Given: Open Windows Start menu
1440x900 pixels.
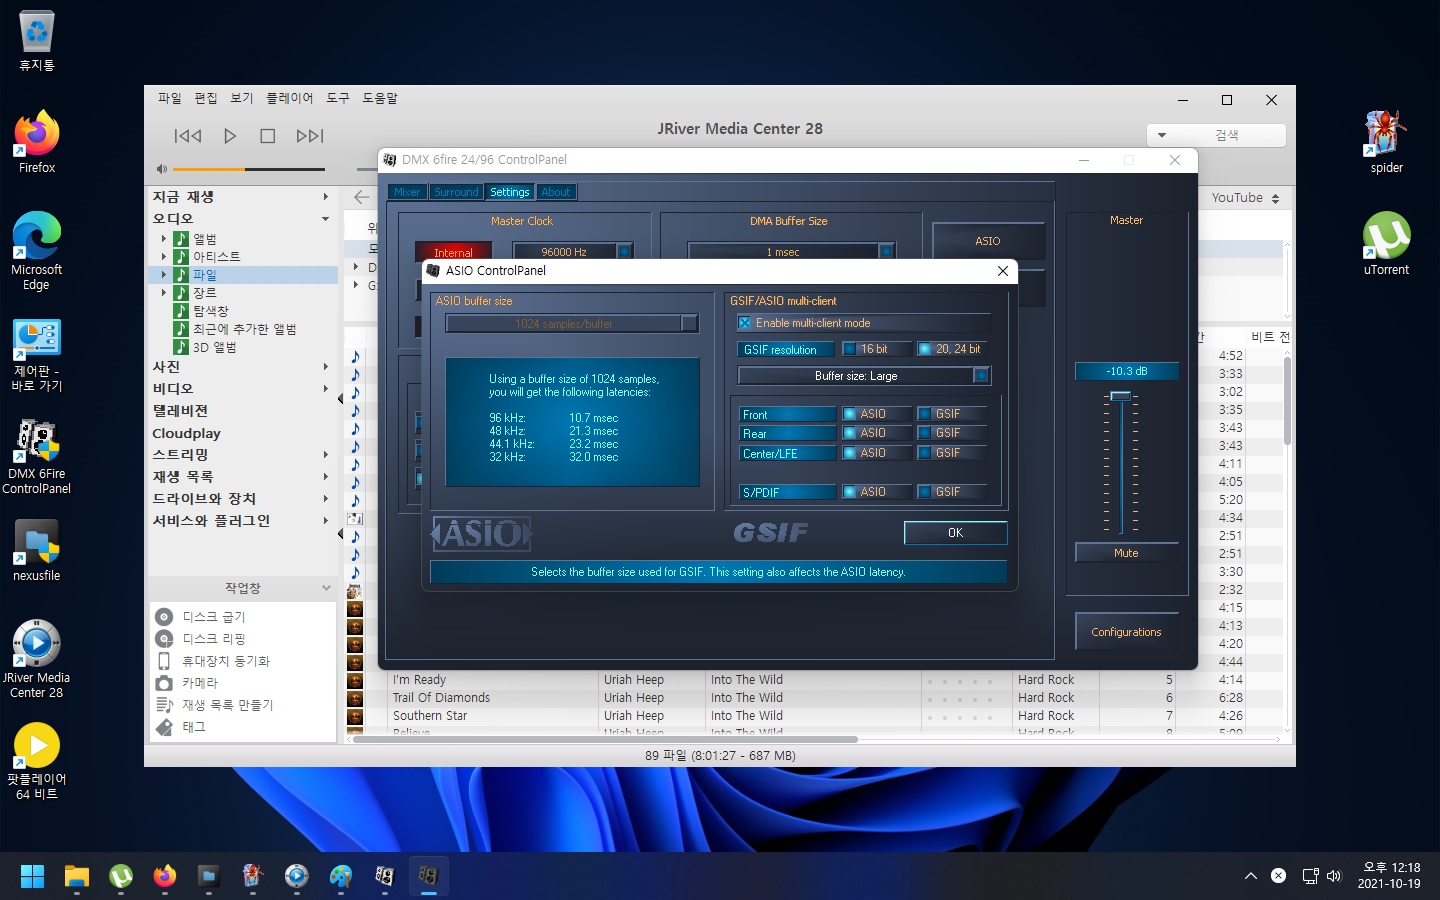Looking at the screenshot, I should tap(33, 877).
